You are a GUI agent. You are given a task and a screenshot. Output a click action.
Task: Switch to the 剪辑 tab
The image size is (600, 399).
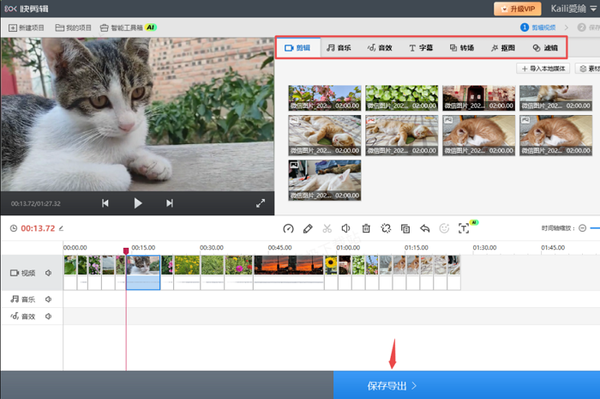(297, 48)
